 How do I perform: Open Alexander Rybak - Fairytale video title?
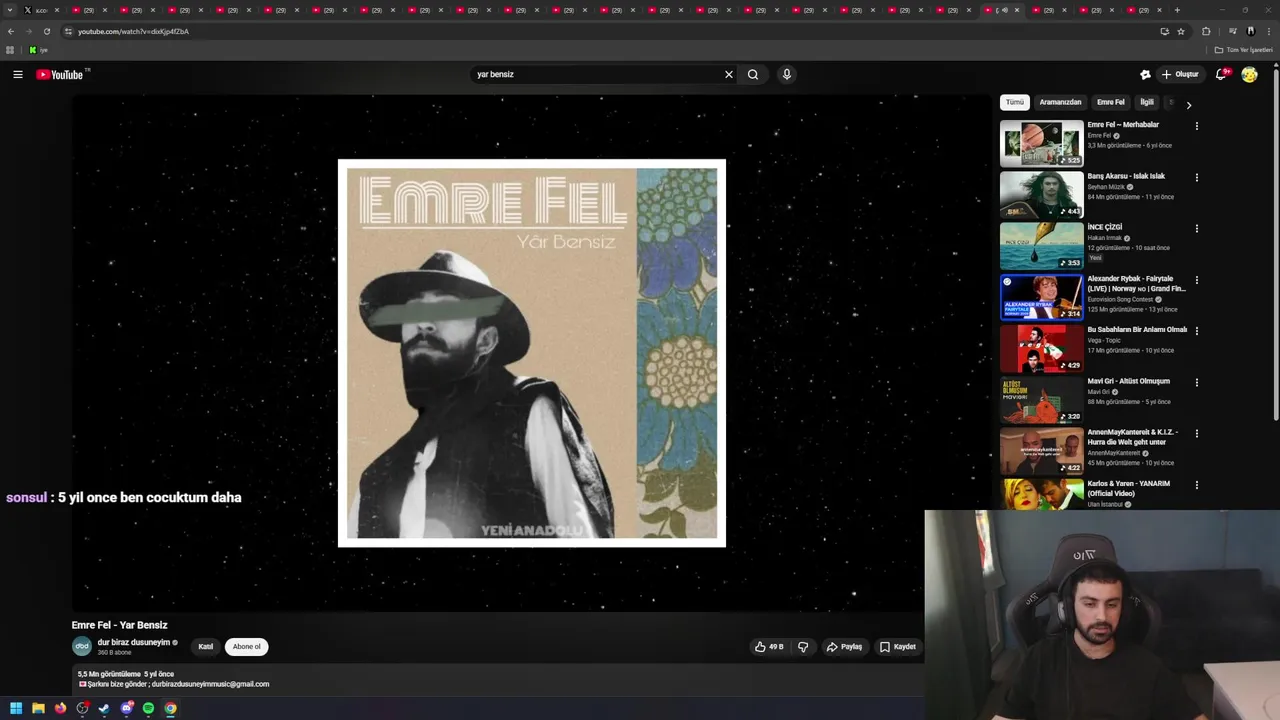click(1136, 284)
